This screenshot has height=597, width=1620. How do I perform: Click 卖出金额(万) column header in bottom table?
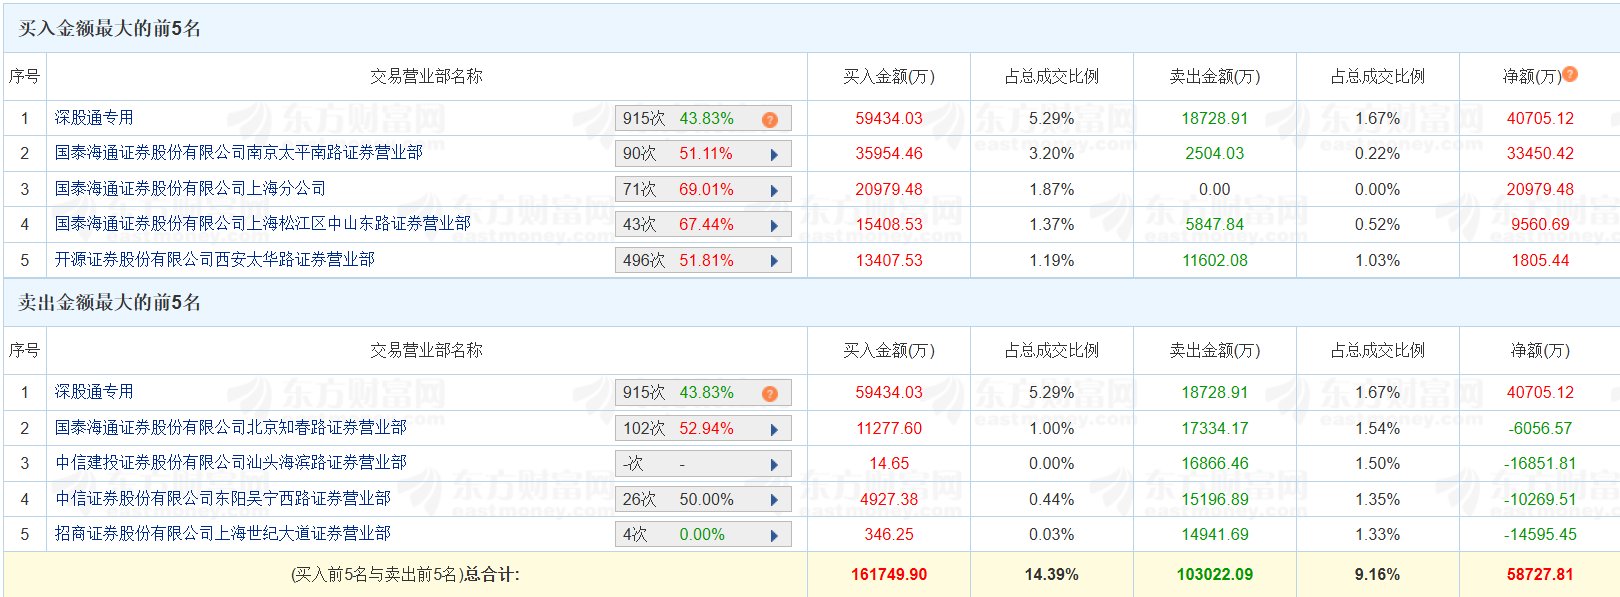pos(1215,350)
